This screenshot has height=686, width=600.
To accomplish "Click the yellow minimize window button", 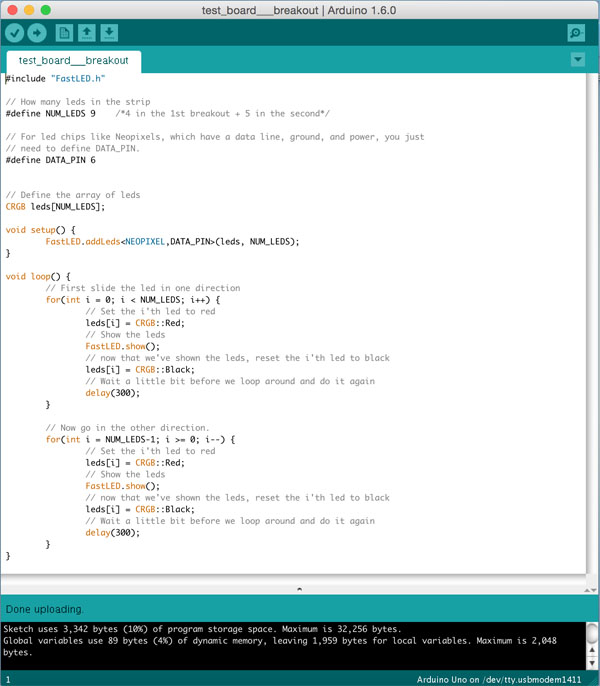I will pyautogui.click(x=29, y=10).
